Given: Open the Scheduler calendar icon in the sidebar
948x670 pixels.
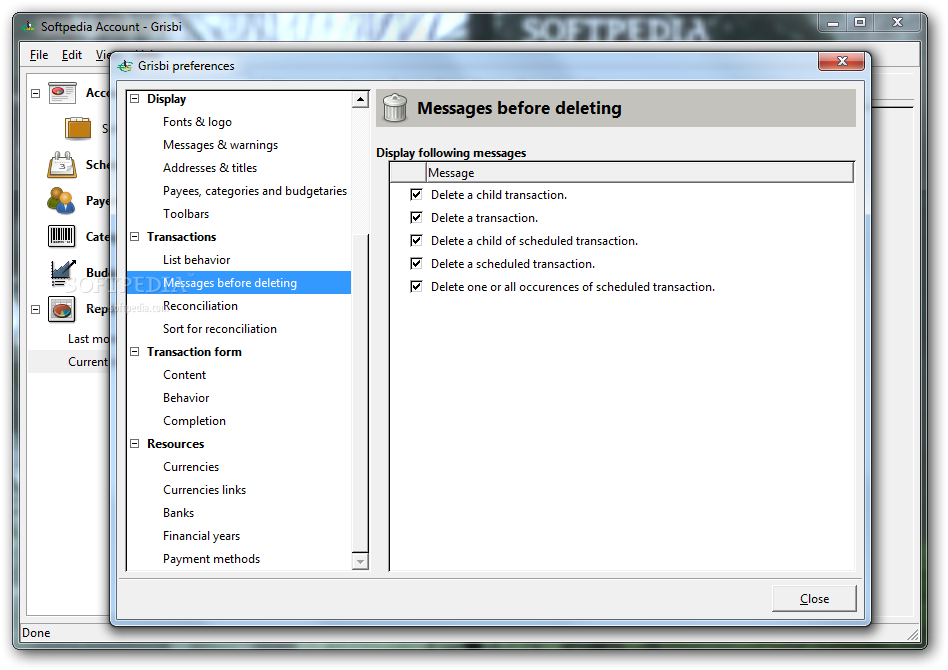Looking at the screenshot, I should click(62, 164).
